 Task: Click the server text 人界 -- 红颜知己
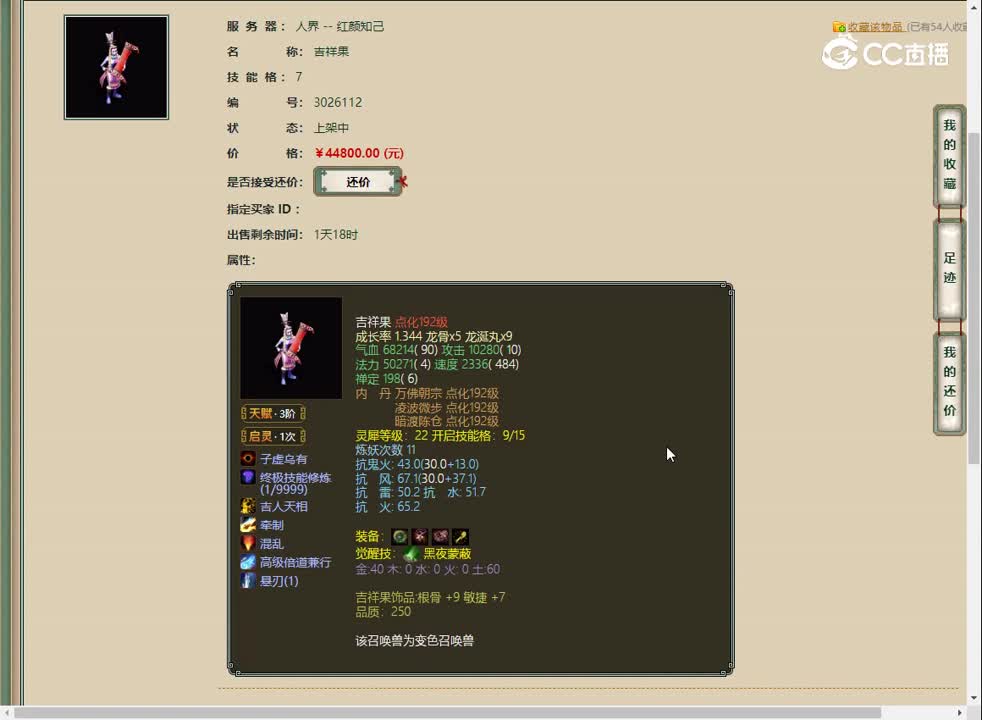point(339,26)
